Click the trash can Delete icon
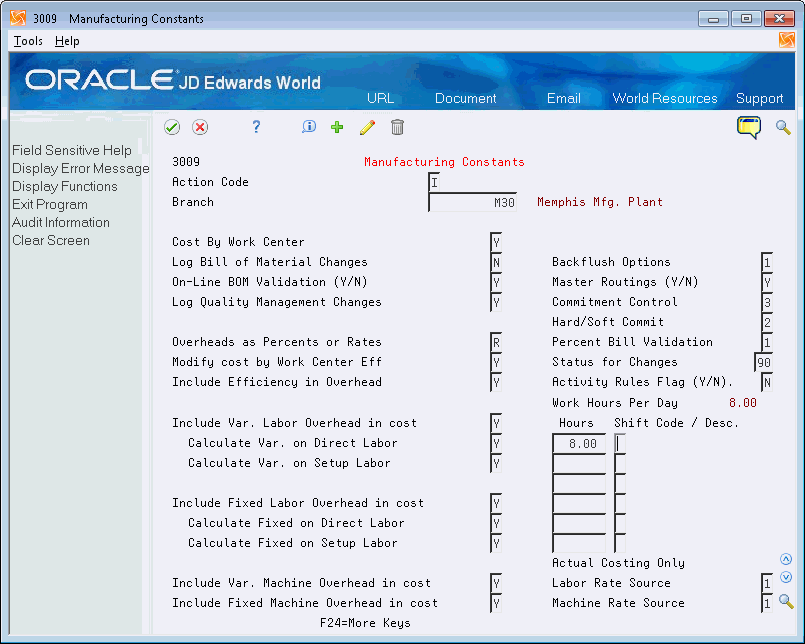Viewport: 805px width, 644px height. [397, 127]
